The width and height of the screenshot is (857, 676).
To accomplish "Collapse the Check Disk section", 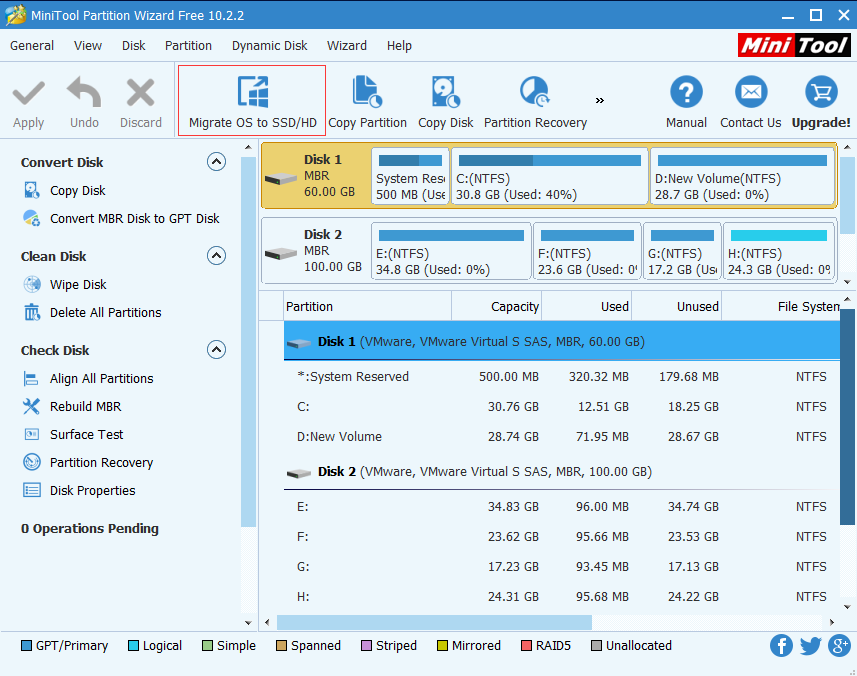I will [x=216, y=350].
